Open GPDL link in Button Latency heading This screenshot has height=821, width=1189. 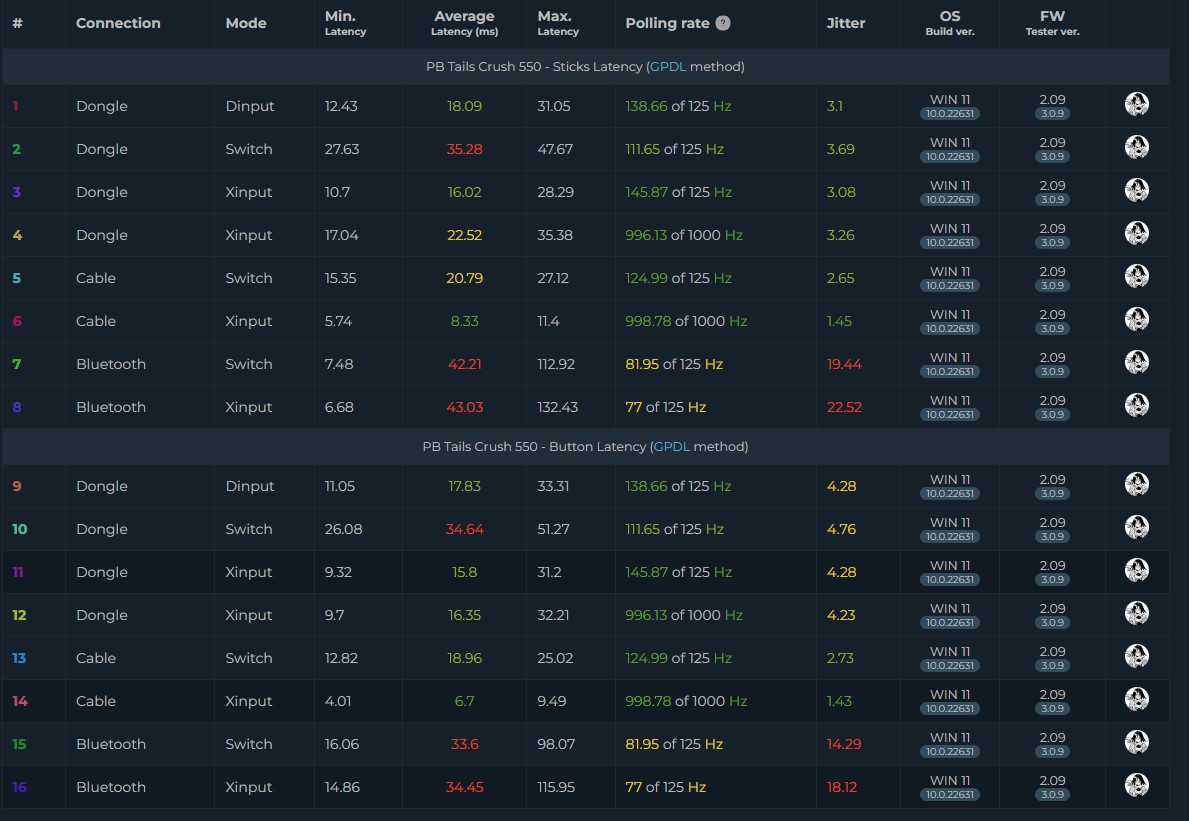coord(671,447)
